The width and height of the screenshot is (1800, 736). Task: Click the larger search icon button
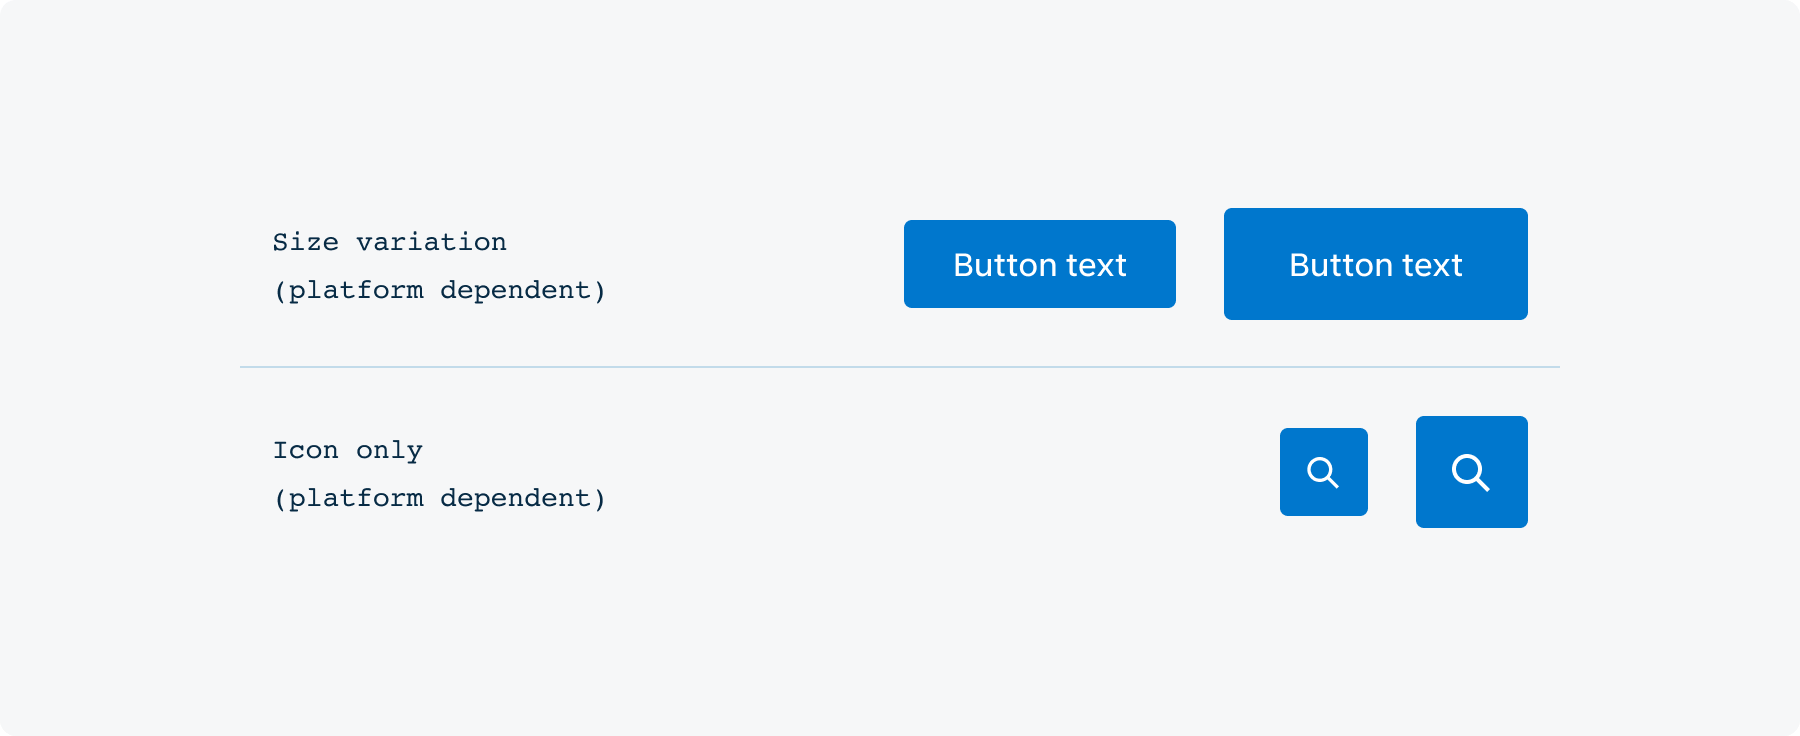pos(1471,472)
